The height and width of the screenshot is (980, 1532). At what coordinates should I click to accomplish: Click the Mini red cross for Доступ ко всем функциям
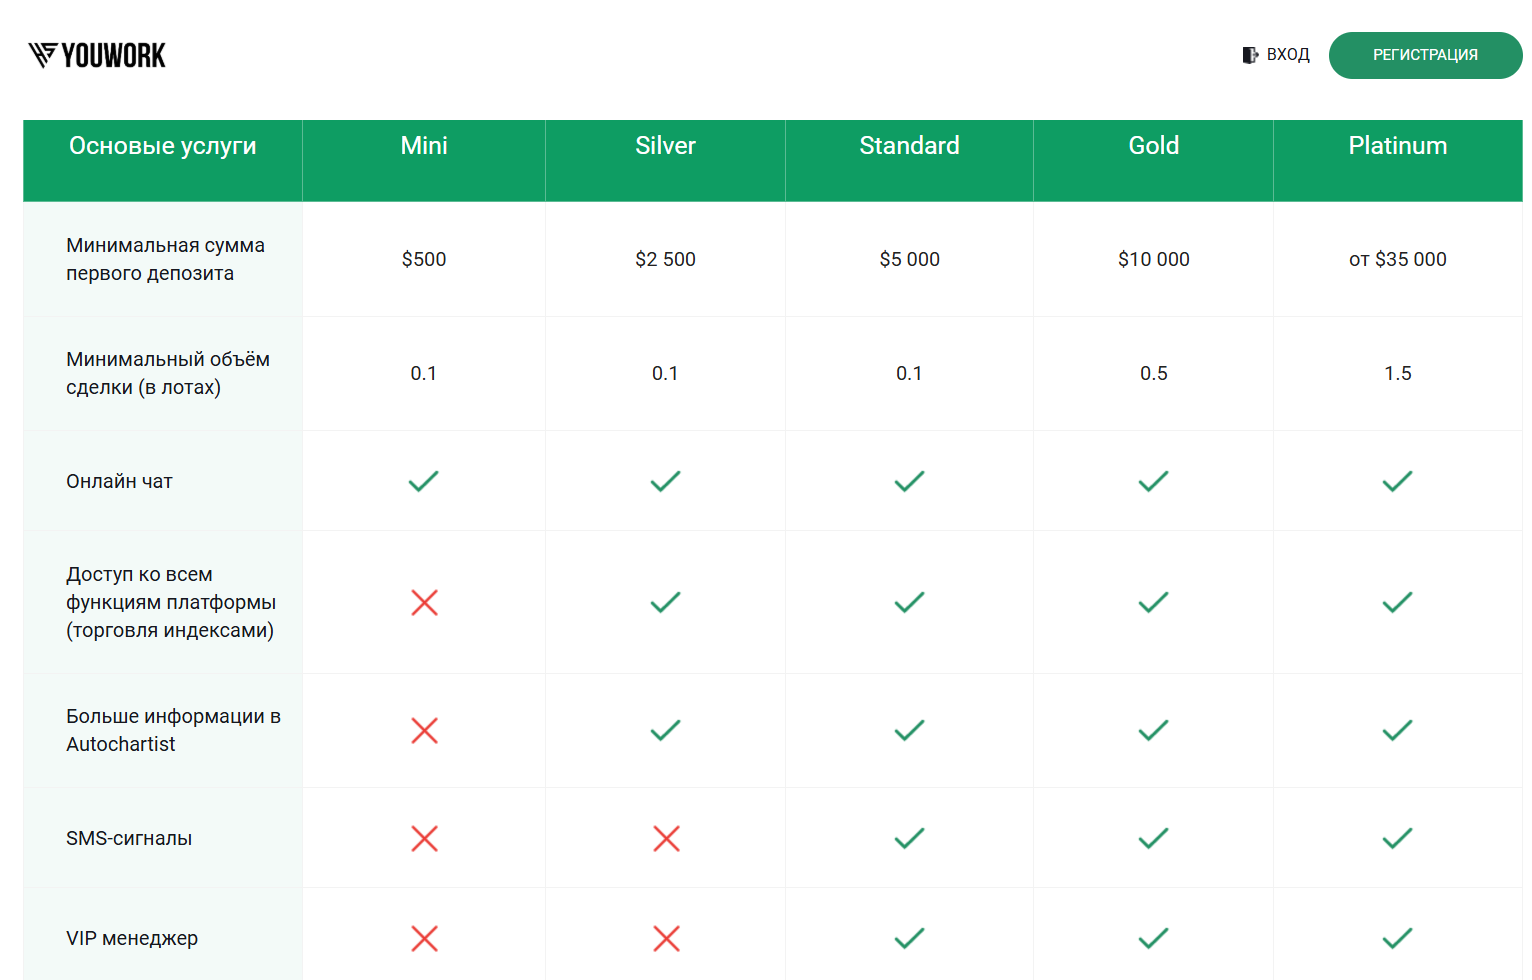click(425, 602)
